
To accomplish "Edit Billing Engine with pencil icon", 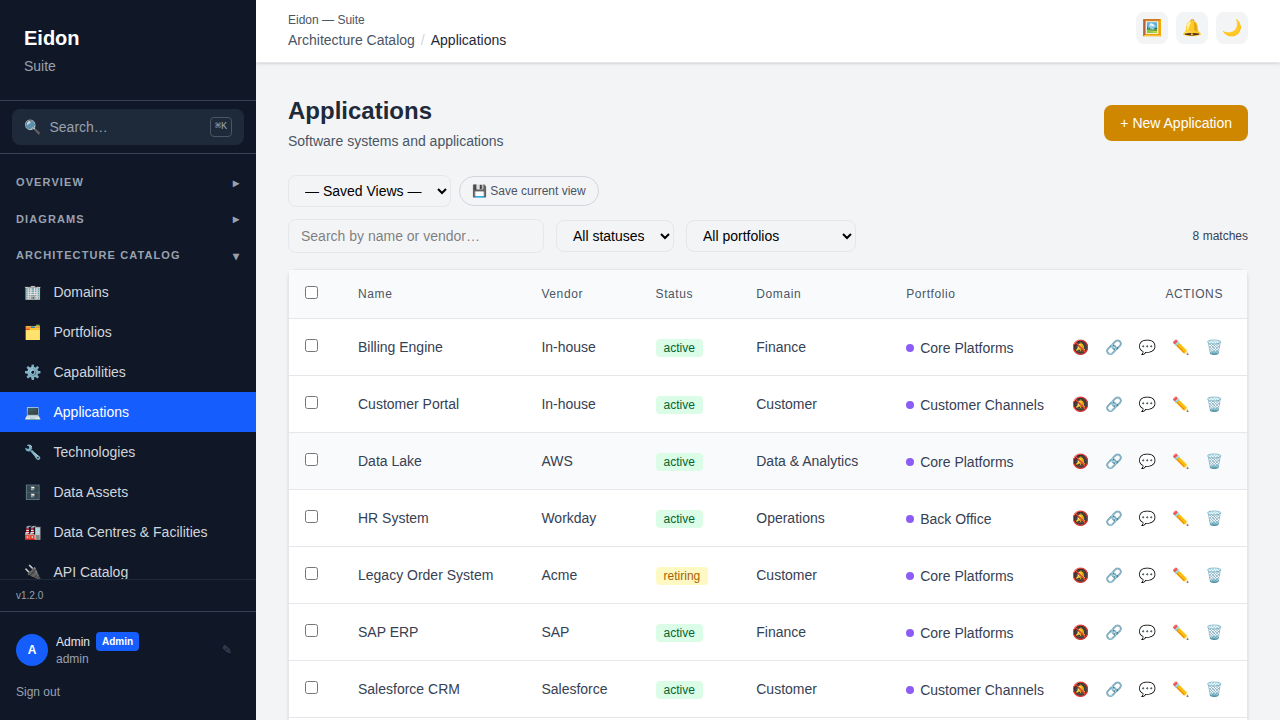I will (x=1181, y=347).
